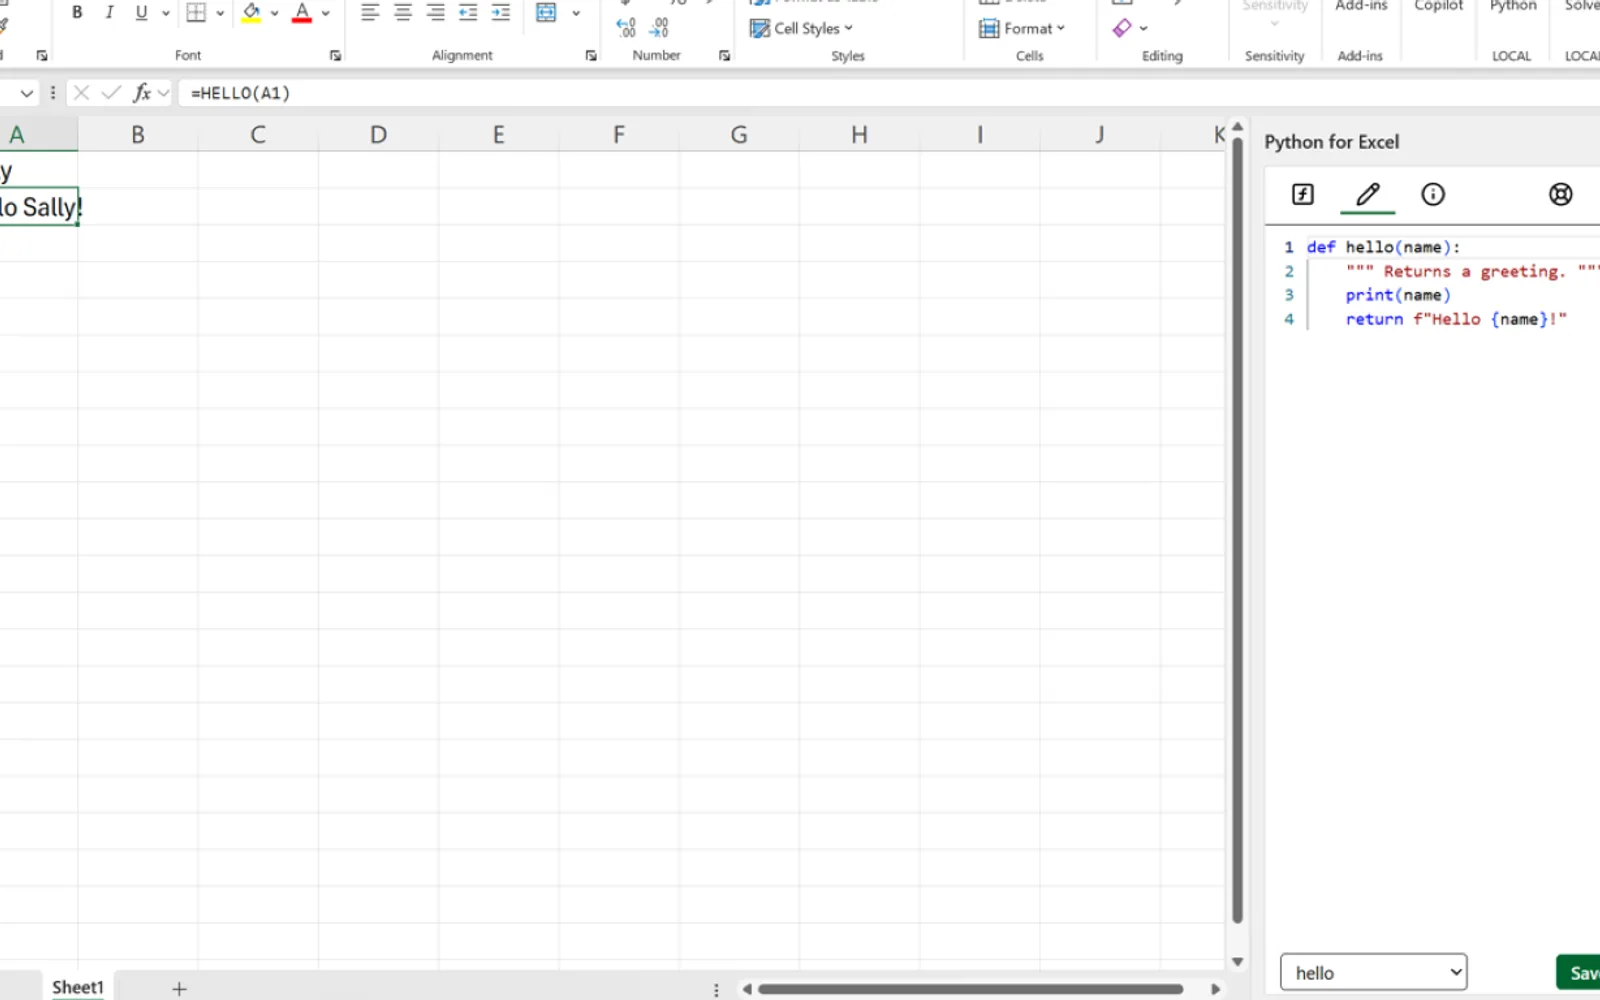The width and height of the screenshot is (1600, 1000).
Task: Toggle italic formatting
Action: 109,13
